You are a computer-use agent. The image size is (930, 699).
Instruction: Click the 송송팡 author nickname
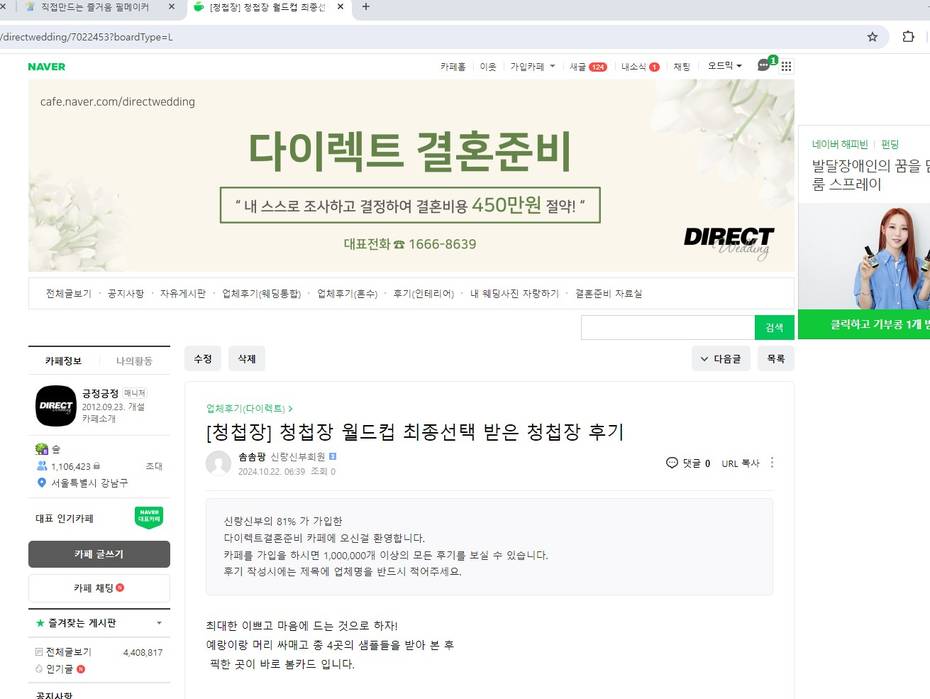(251, 457)
